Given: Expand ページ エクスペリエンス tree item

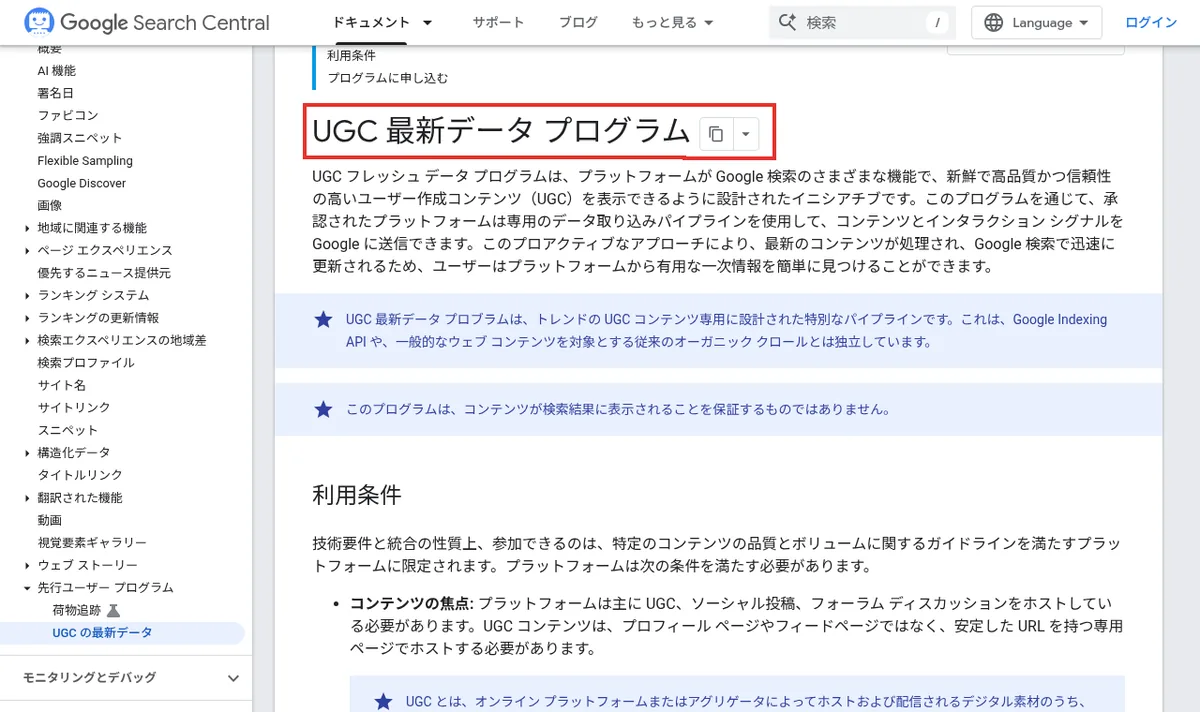Looking at the screenshot, I should [27, 250].
